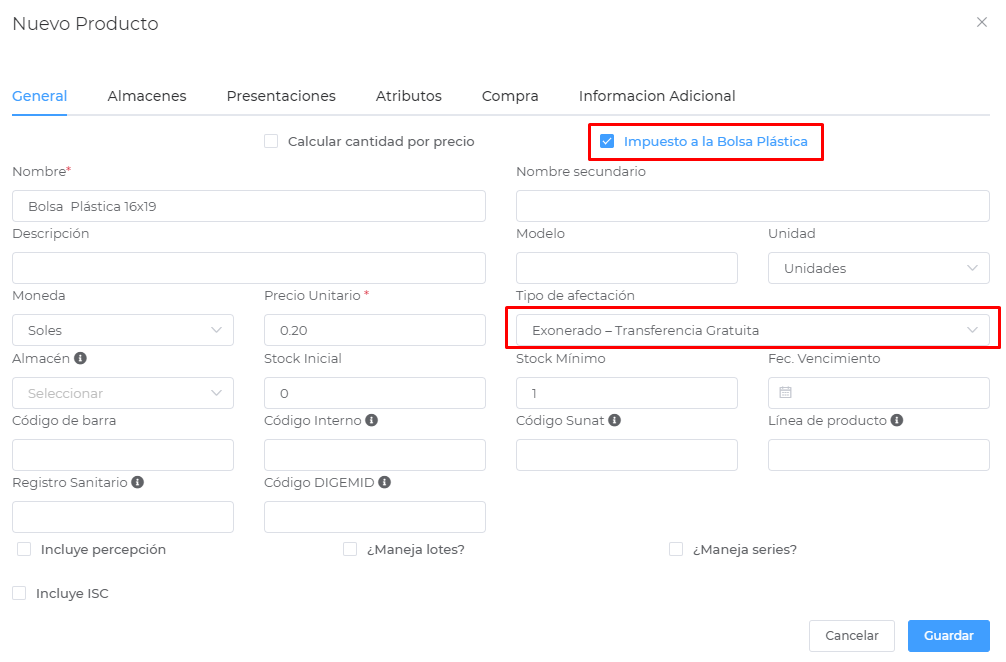Viewport: 1006px width, 662px height.
Task: Click the Precio Unitario input field
Action: pos(375,330)
